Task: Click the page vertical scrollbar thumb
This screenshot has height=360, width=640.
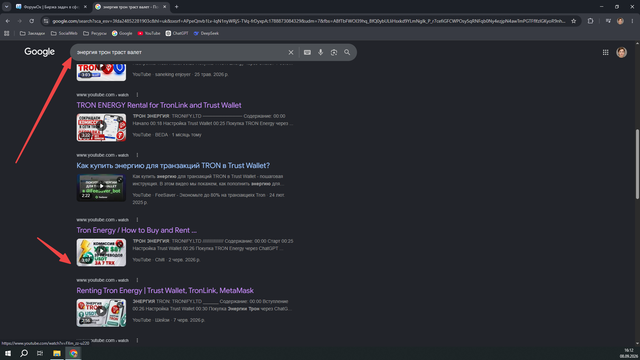Action: [x=637, y=164]
